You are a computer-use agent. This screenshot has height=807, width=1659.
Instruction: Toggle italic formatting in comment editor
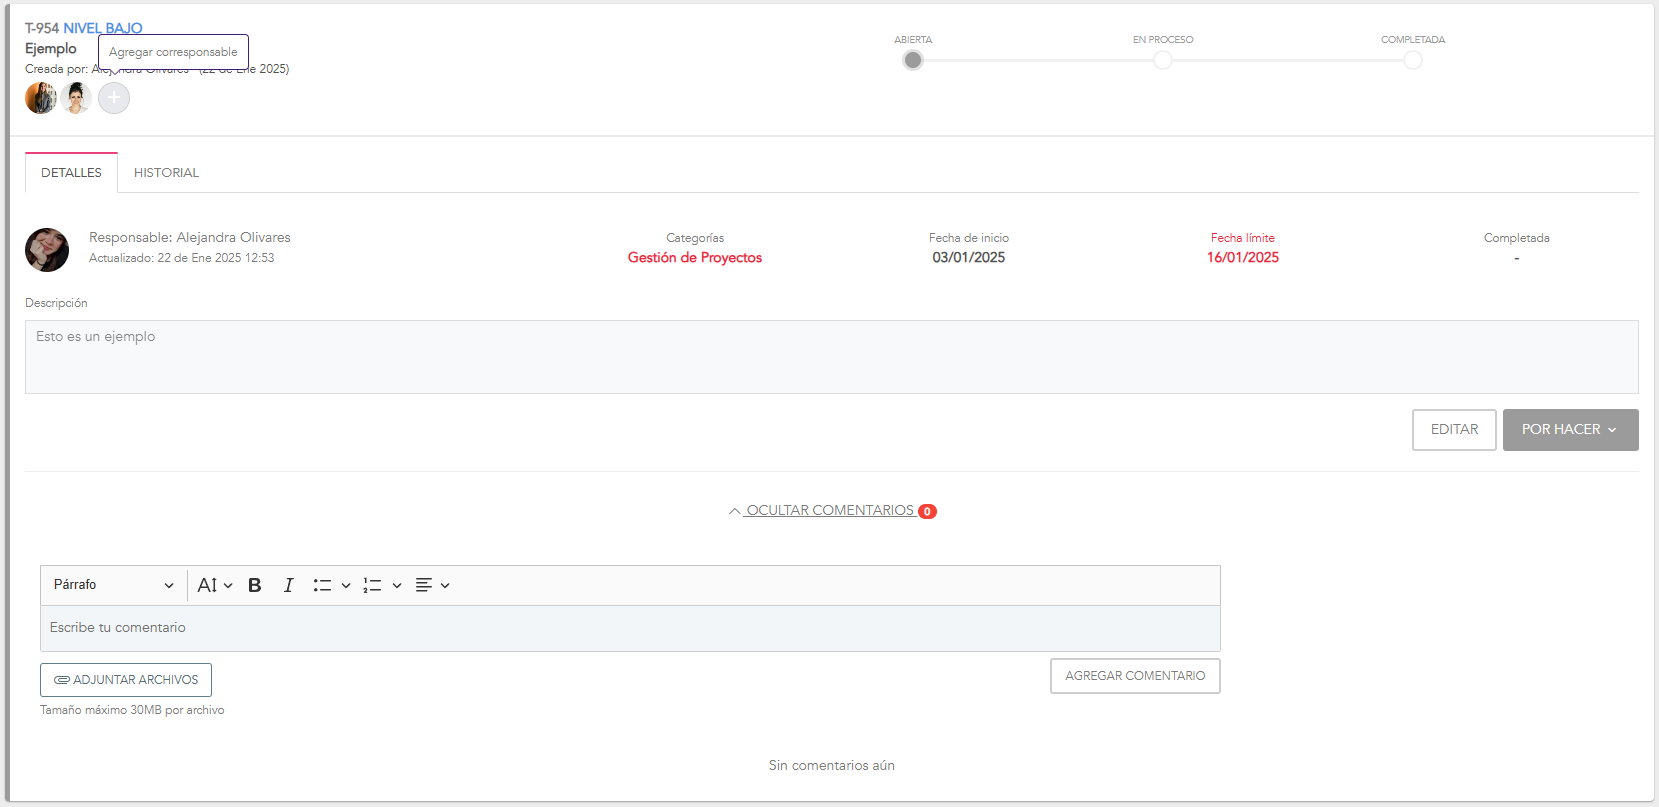[288, 585]
